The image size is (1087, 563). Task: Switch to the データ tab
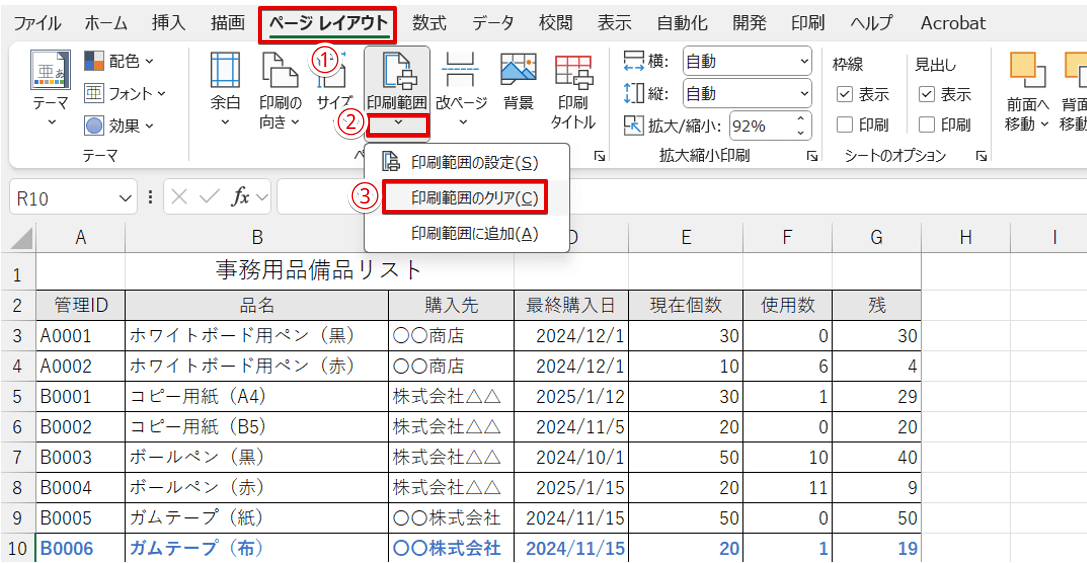pos(493,23)
